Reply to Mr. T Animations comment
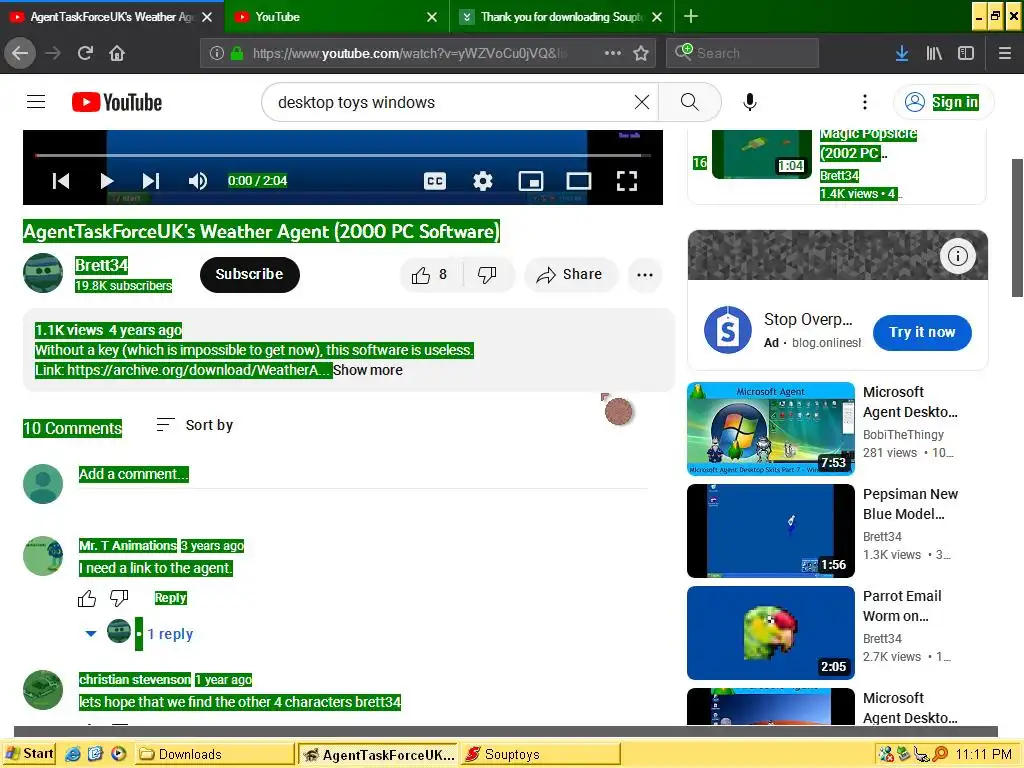The height and width of the screenshot is (768, 1024). pos(170,598)
